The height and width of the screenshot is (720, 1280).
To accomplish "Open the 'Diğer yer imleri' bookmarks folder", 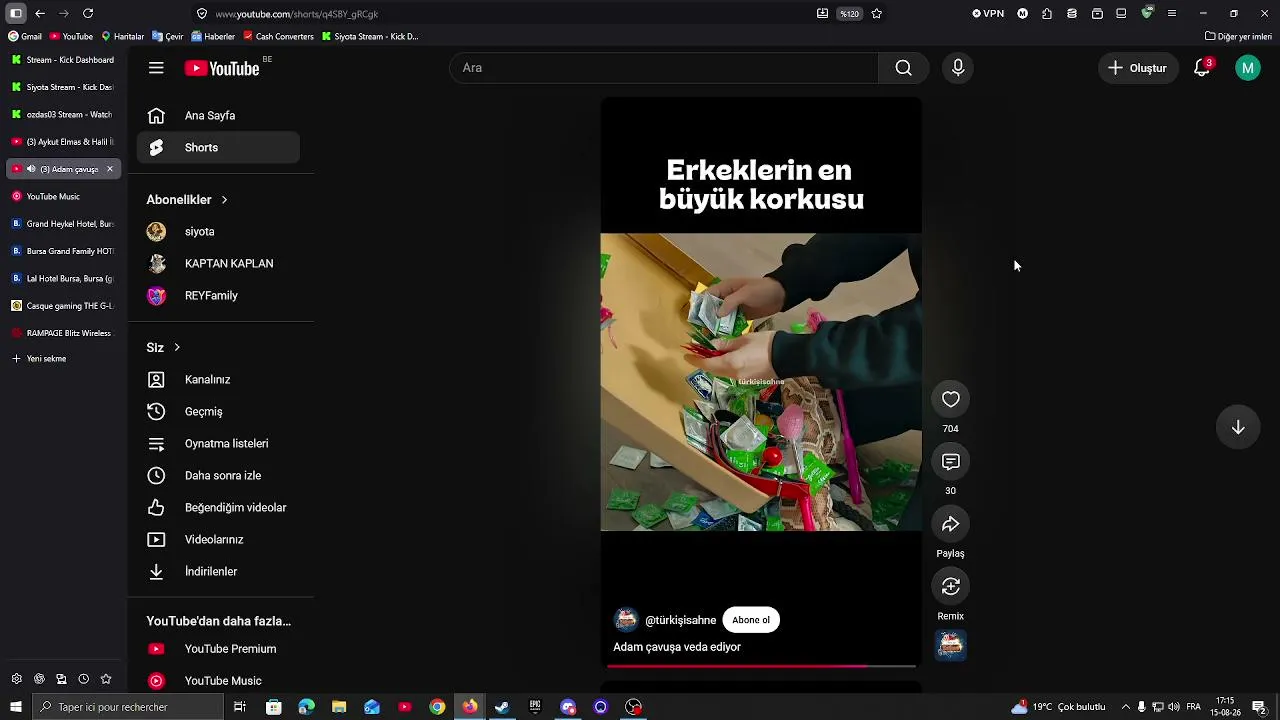I will [1238, 37].
